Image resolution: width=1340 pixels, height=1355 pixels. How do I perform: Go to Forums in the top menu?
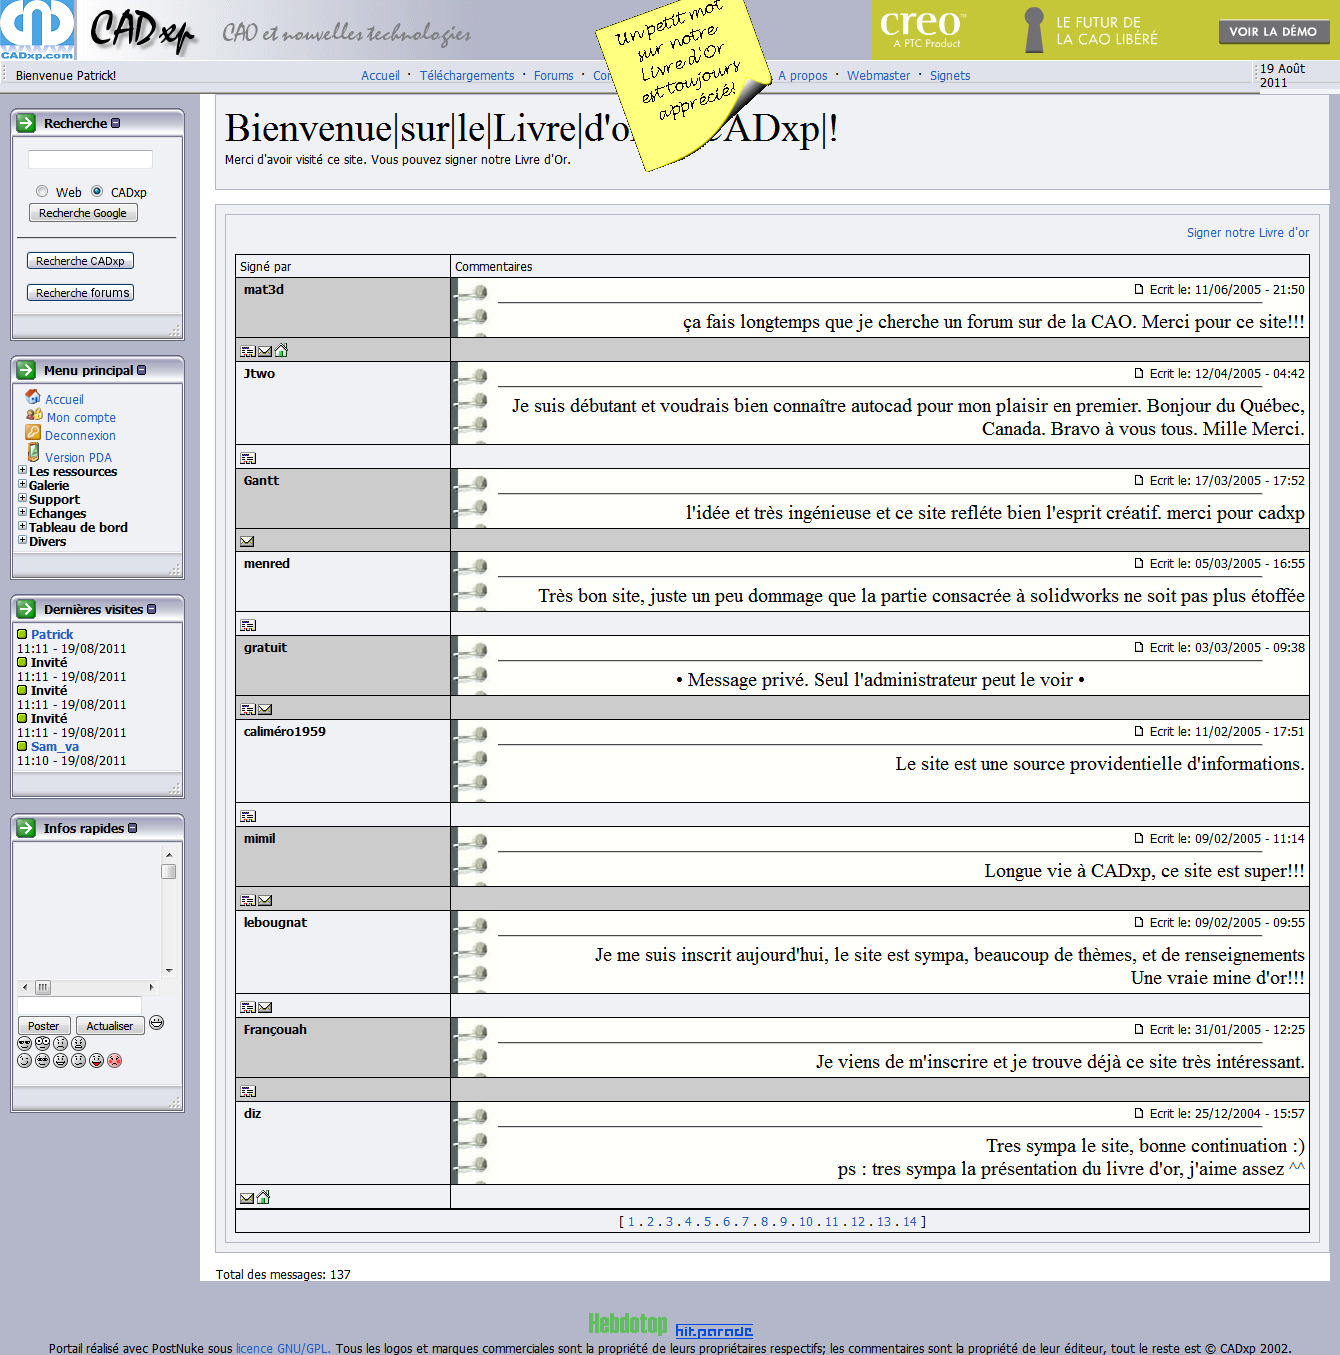coord(553,76)
